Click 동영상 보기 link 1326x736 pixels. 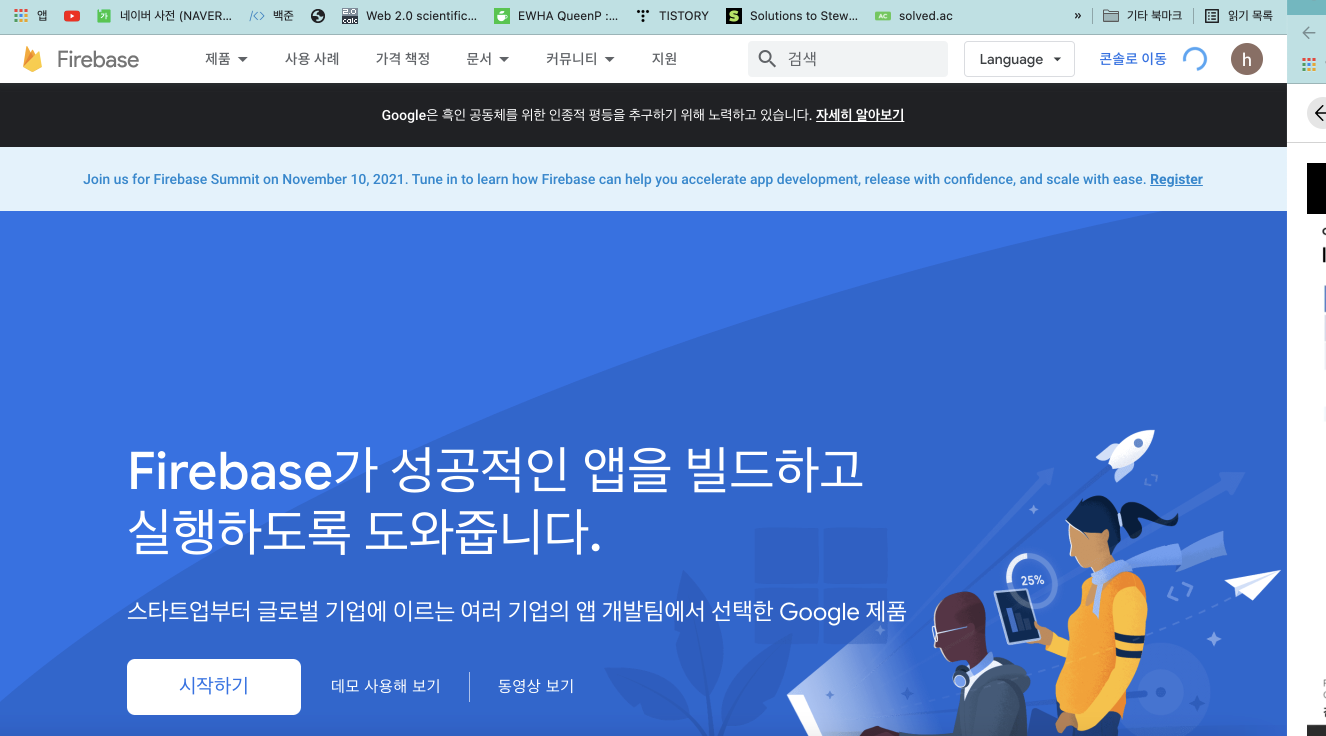pyautogui.click(x=536, y=687)
